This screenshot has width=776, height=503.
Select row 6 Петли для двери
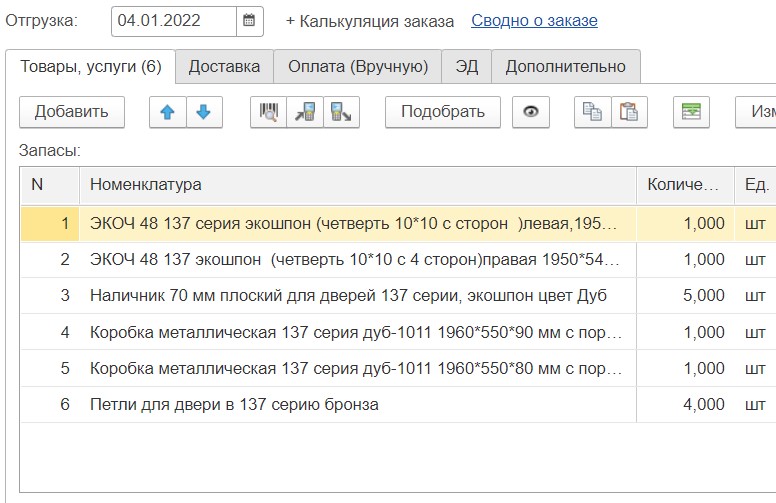pos(234,405)
